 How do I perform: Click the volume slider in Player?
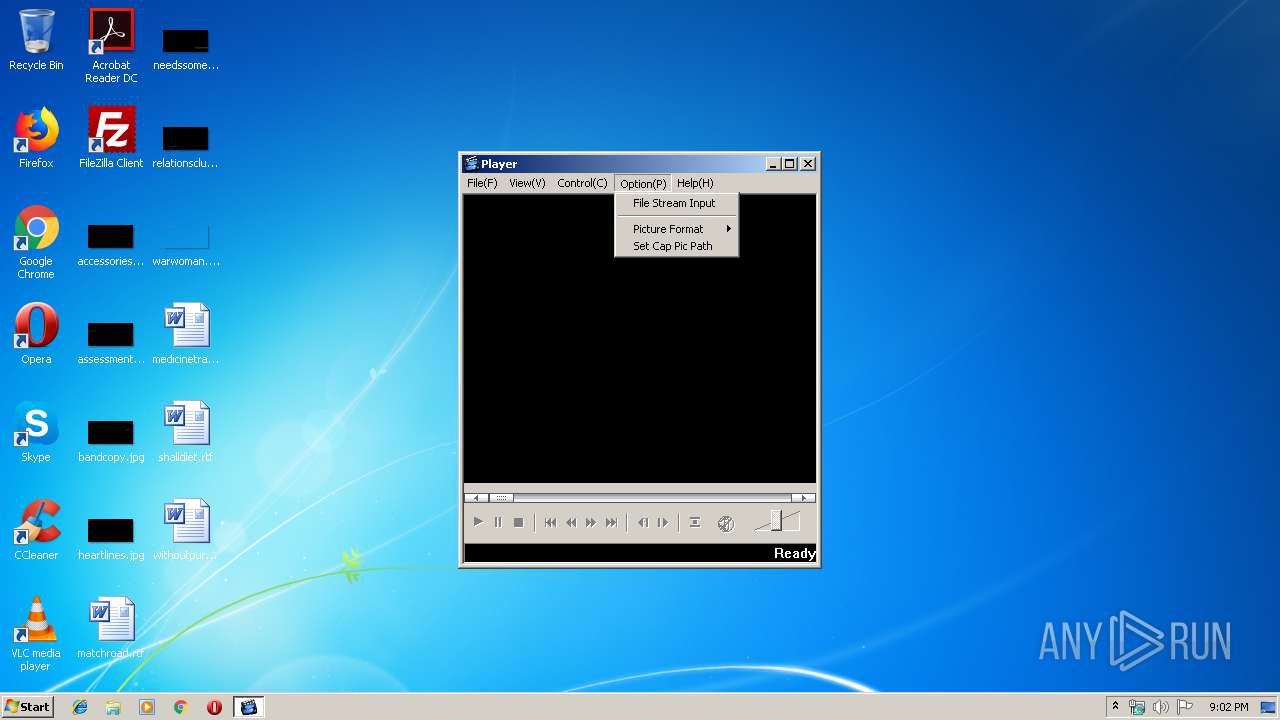(777, 521)
